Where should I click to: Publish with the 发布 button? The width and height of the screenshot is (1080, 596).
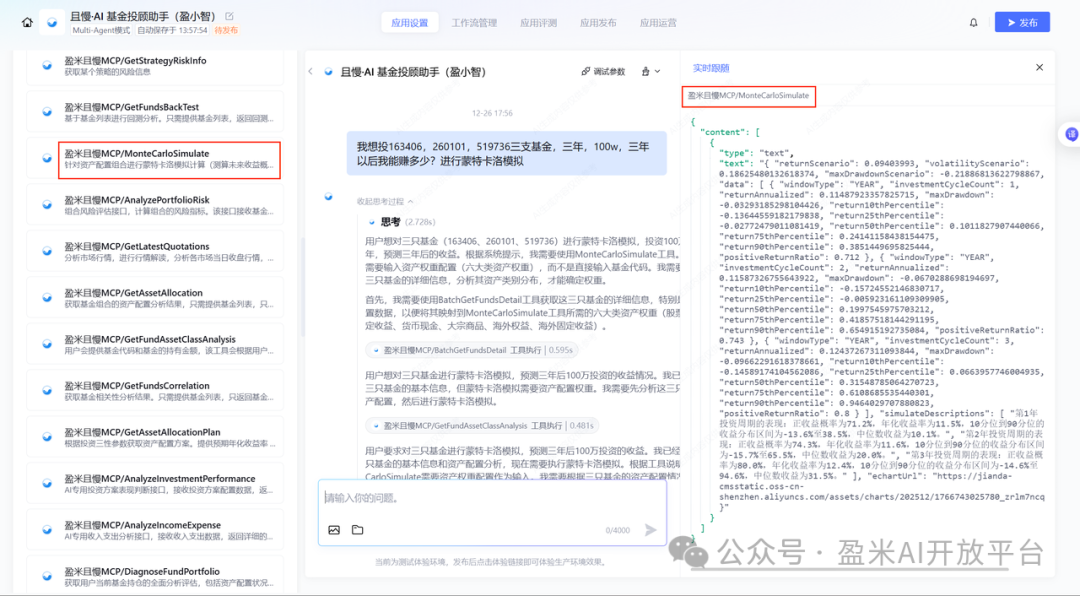(x=1022, y=22)
